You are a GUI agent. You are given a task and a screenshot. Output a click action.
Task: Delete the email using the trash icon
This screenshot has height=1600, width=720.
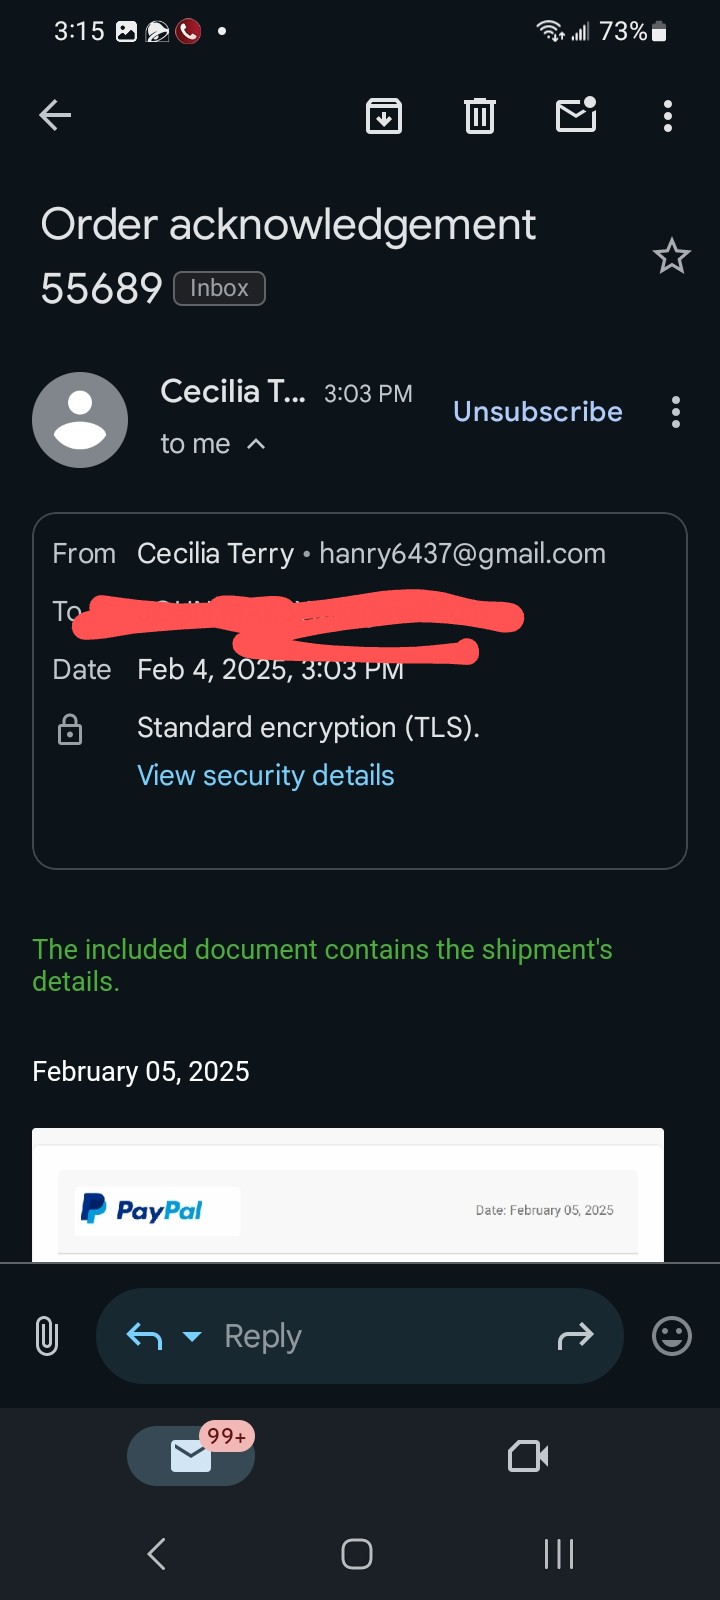point(480,116)
